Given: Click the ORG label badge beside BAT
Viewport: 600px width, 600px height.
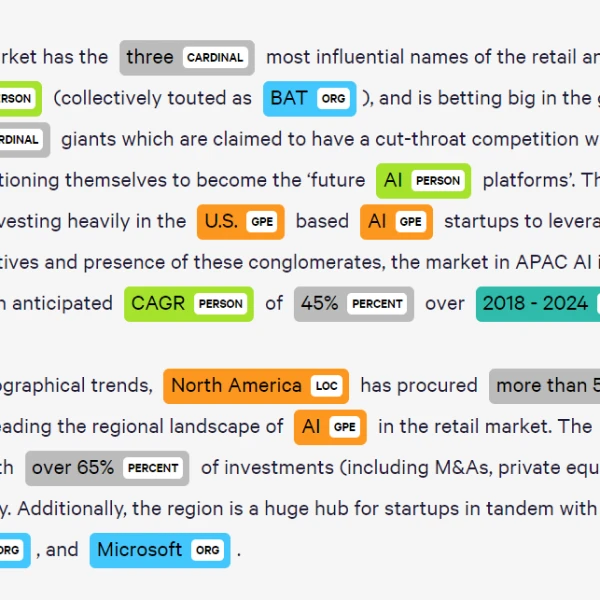Looking at the screenshot, I should [333, 99].
